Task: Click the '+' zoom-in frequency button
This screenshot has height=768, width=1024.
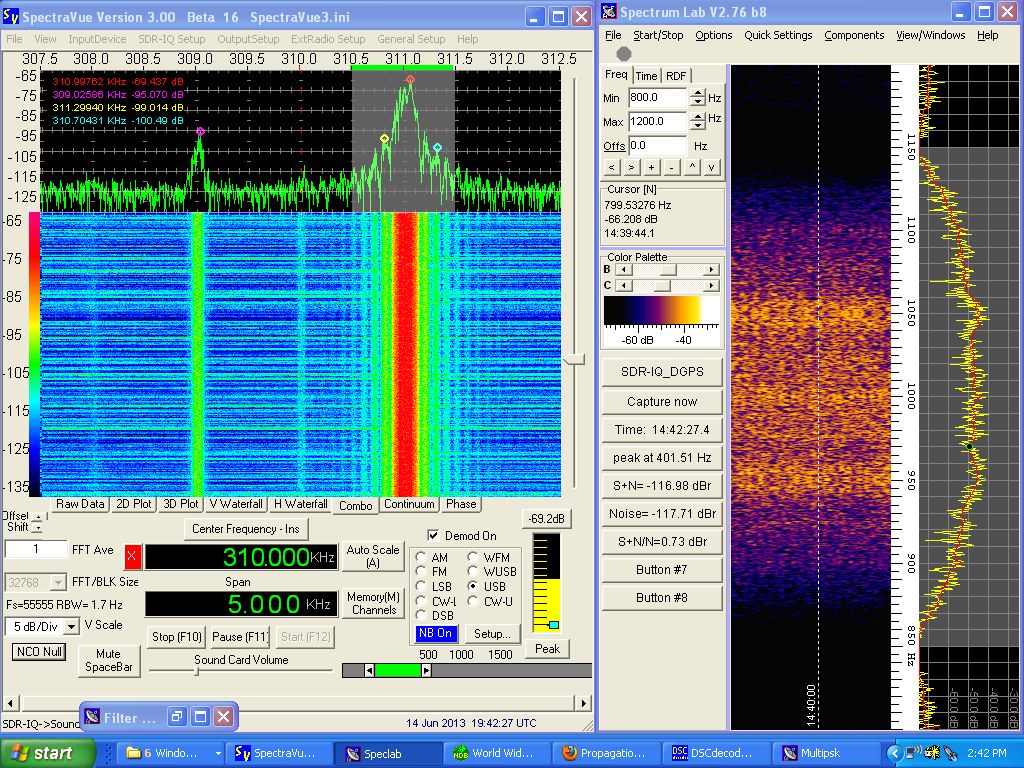Action: pos(651,167)
